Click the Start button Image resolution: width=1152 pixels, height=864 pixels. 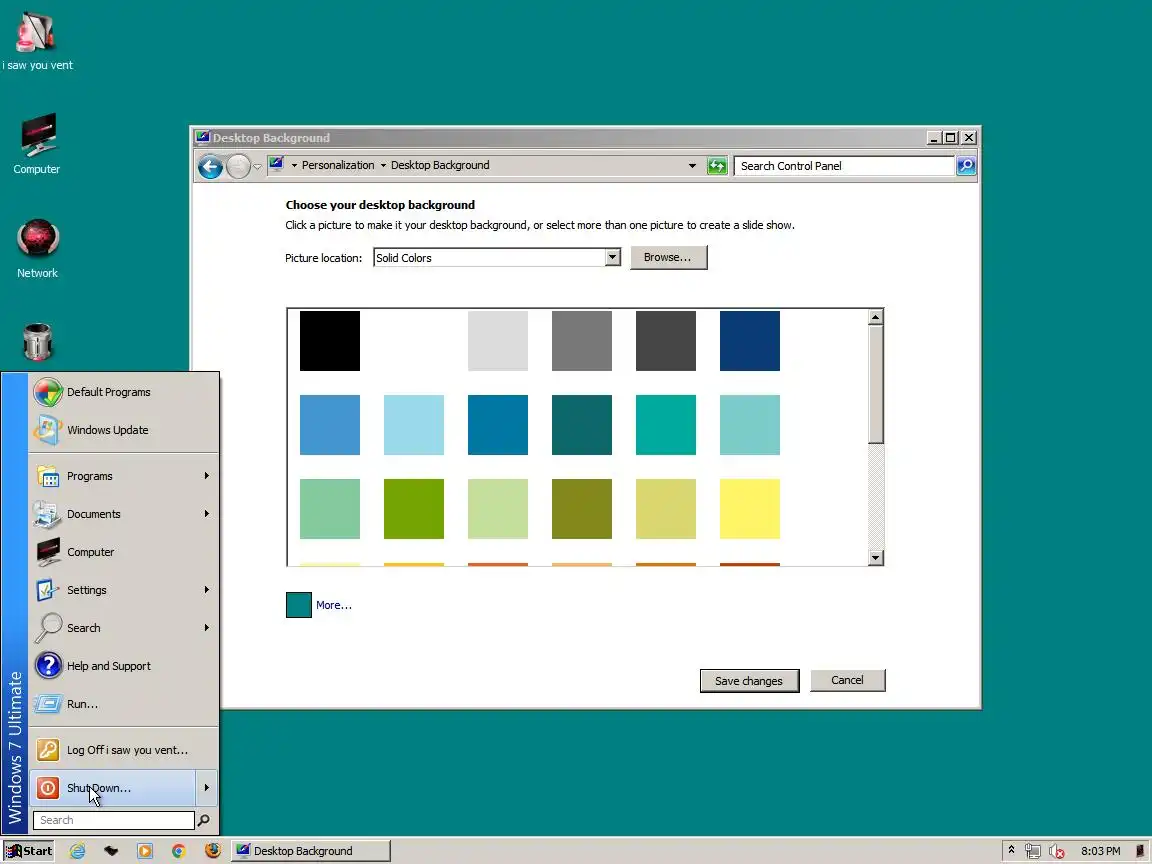29,851
